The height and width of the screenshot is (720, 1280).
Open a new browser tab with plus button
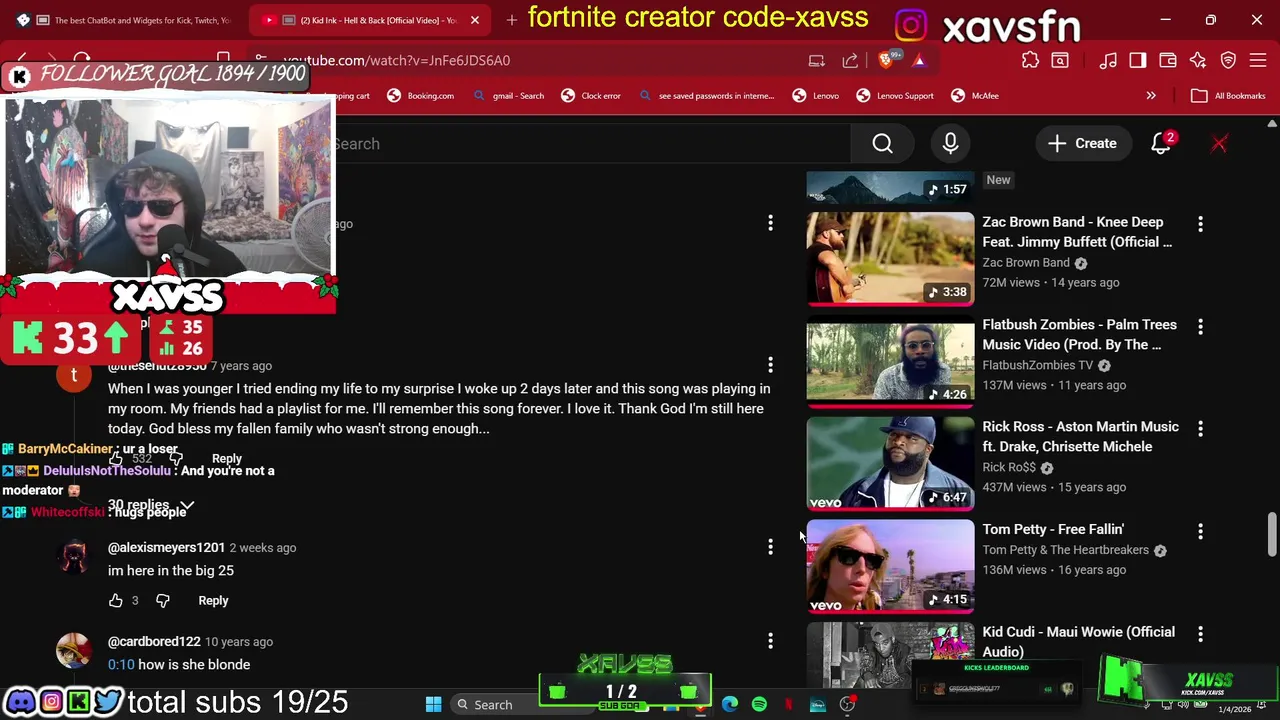[x=512, y=20]
